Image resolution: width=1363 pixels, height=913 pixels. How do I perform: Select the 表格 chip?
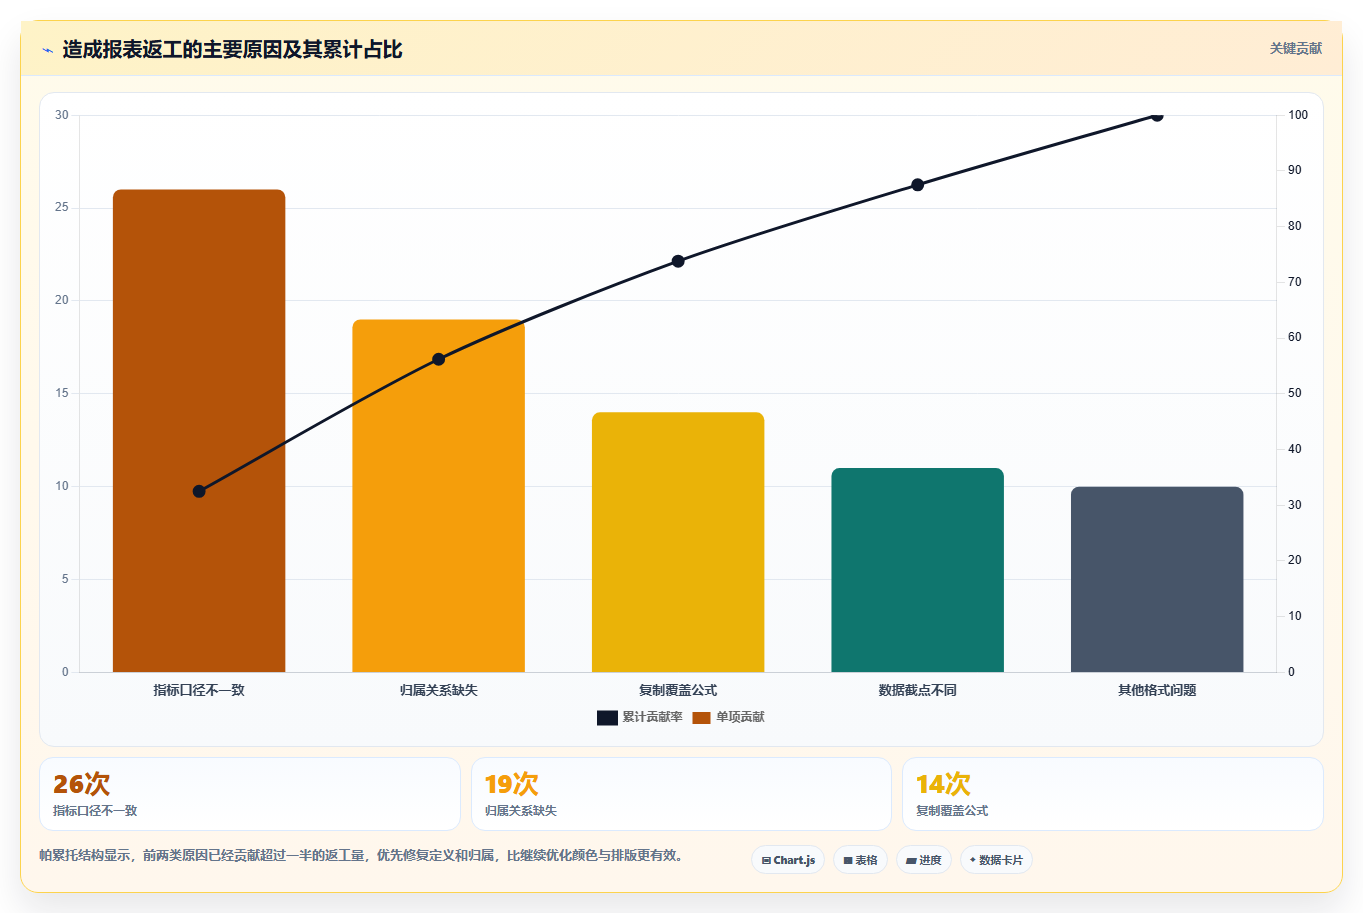tap(860, 860)
